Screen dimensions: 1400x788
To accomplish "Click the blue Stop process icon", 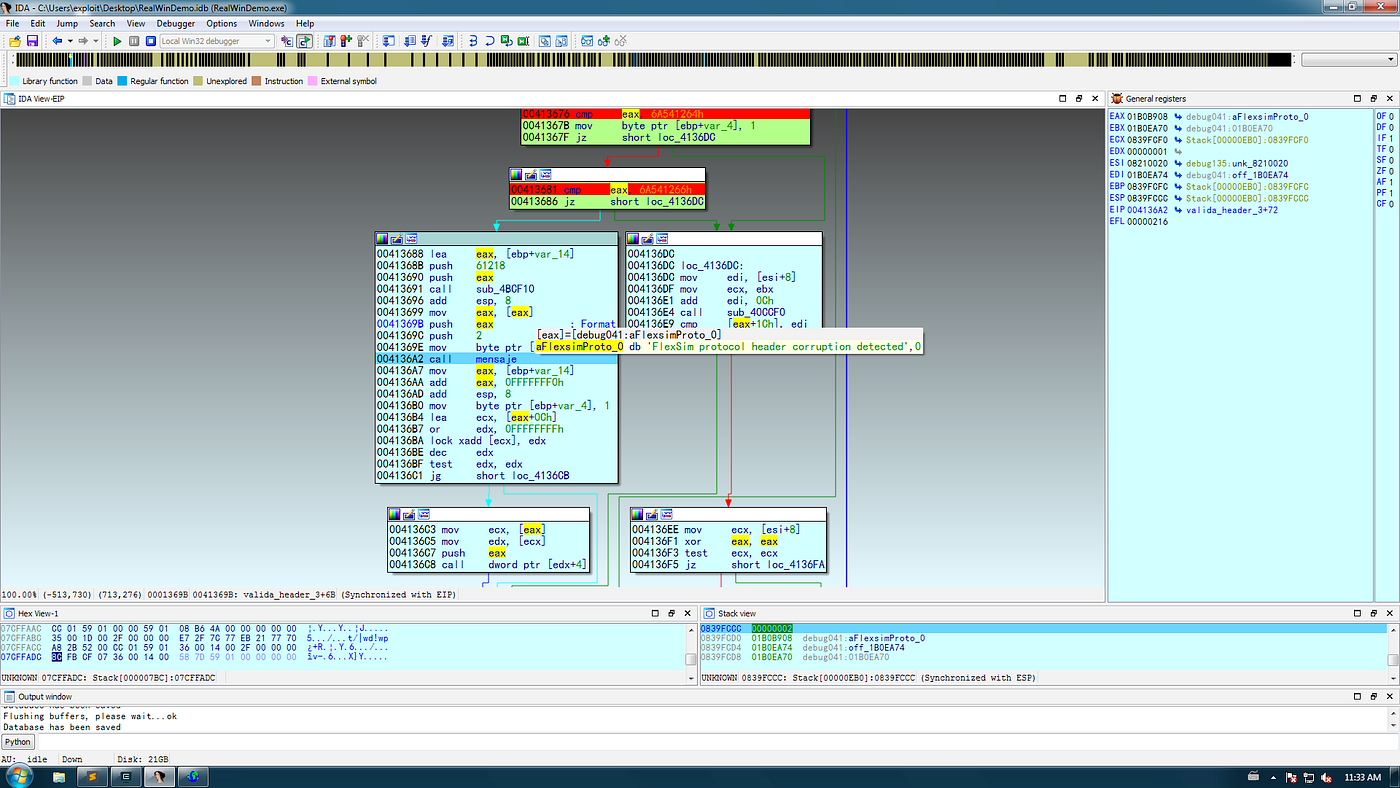I will click(150, 41).
